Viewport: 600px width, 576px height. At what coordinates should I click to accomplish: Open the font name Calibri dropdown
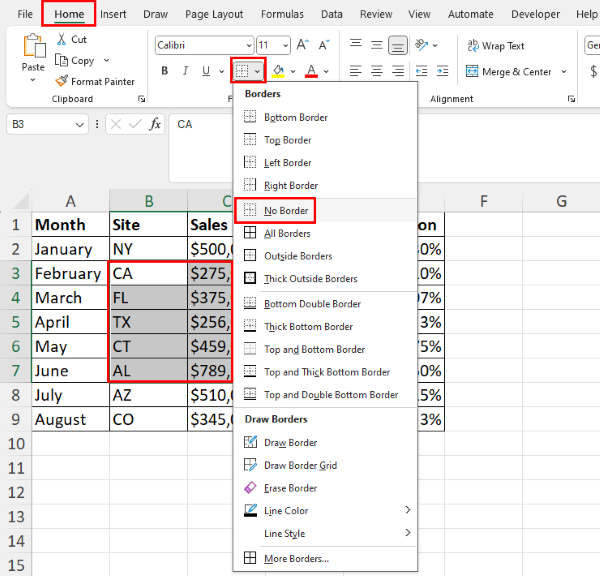[x=245, y=46]
